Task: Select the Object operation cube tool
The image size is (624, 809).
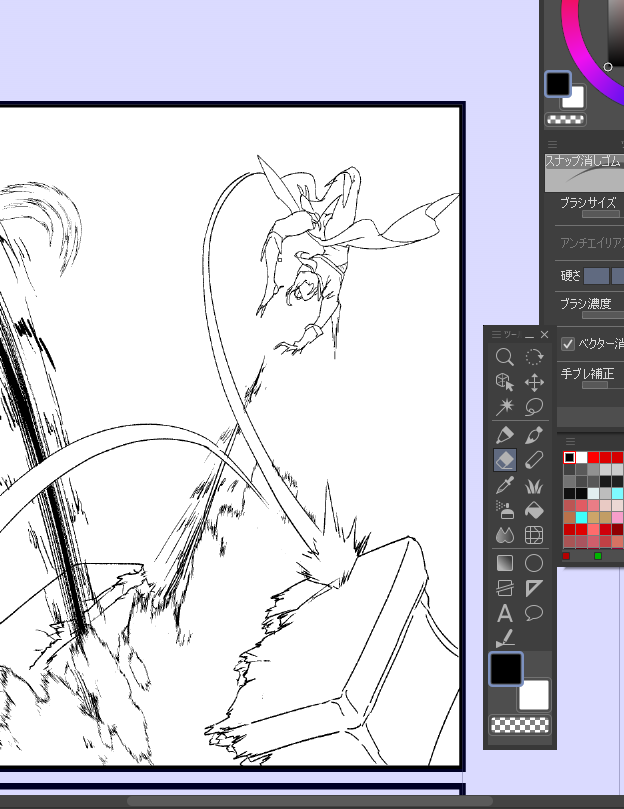Action: coord(504,382)
